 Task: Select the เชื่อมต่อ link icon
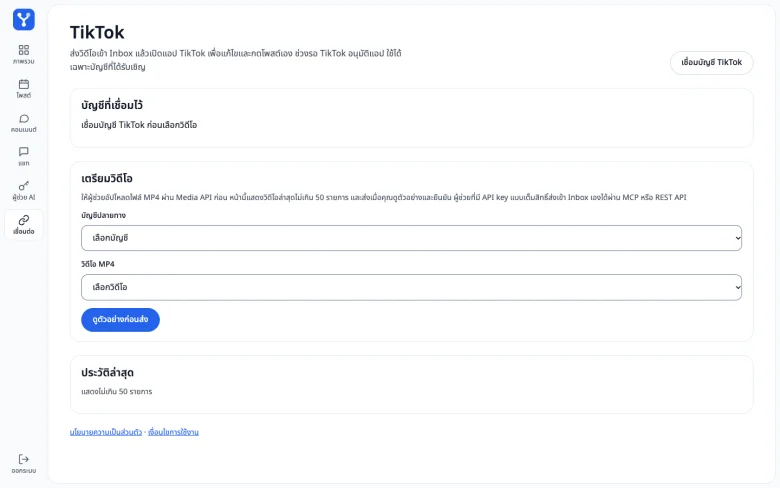pyautogui.click(x=23, y=220)
